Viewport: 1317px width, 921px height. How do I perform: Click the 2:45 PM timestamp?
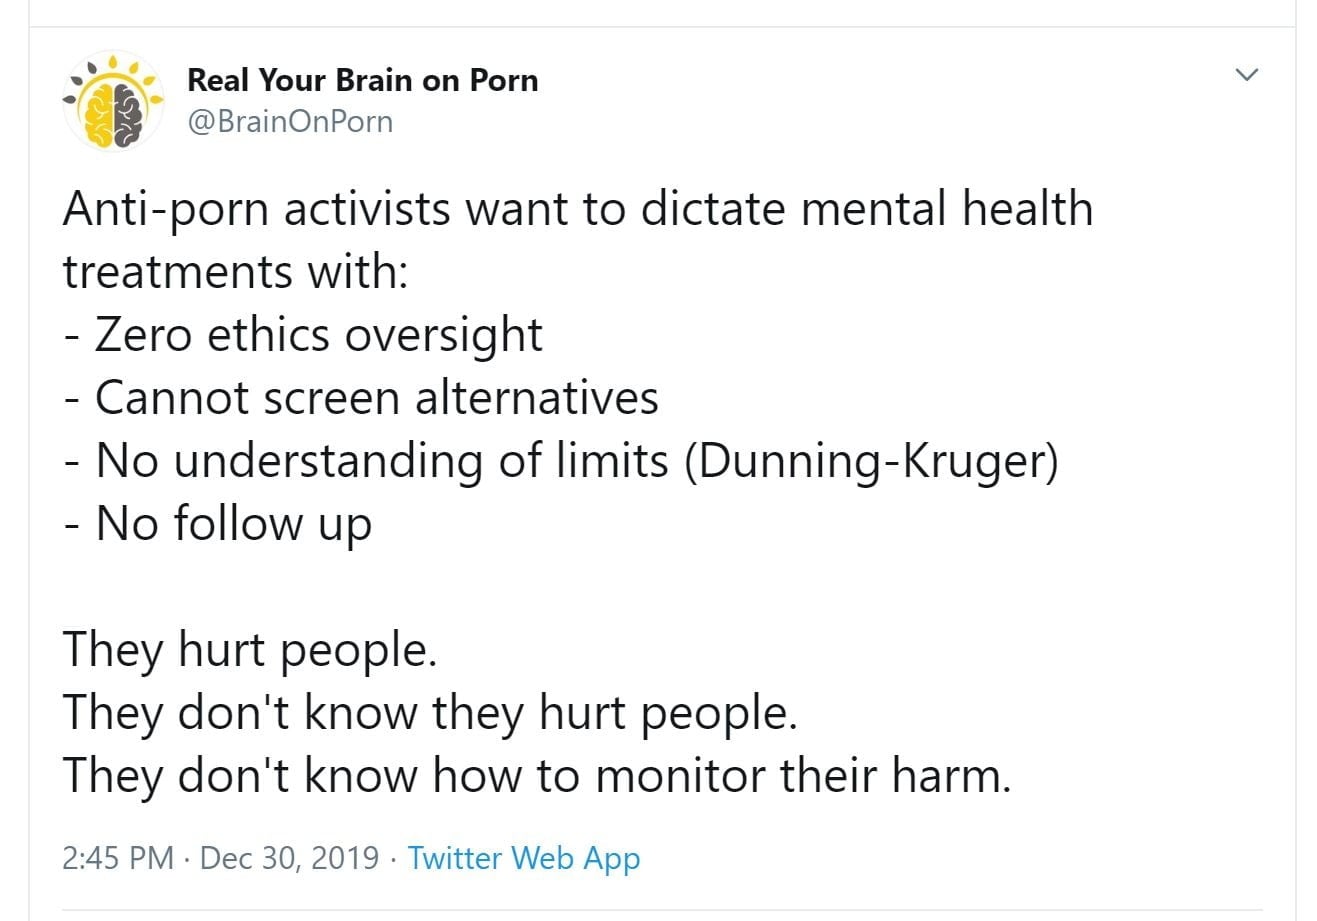pos(117,858)
